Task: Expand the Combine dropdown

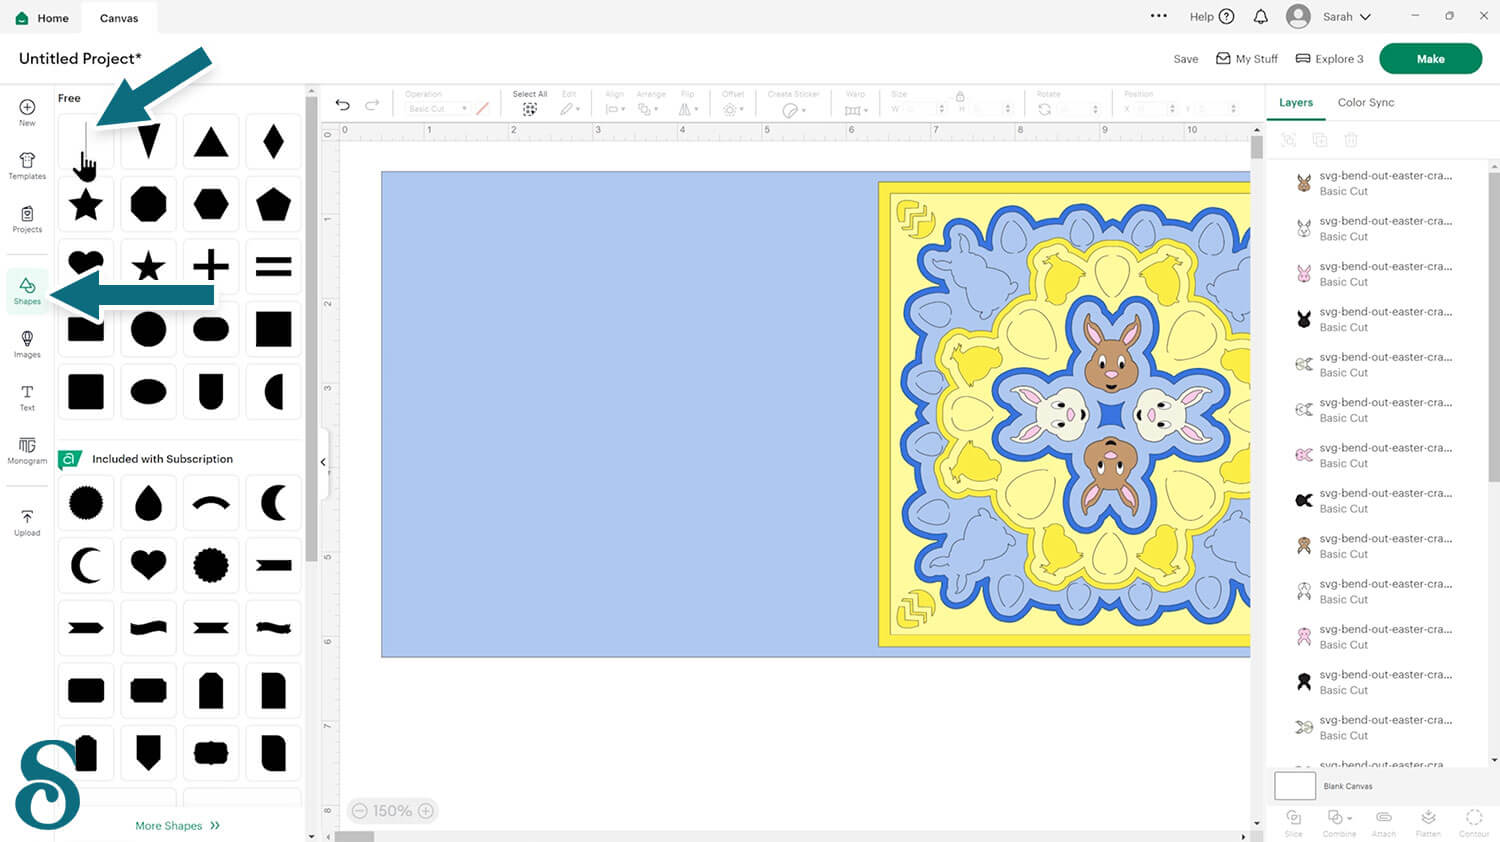Action: click(x=1339, y=823)
